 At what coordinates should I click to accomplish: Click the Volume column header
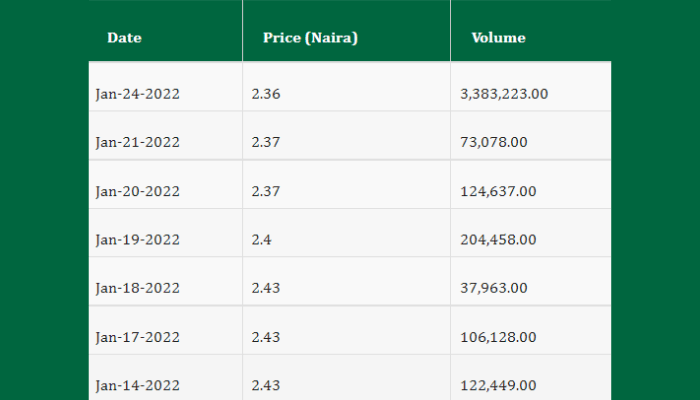point(498,38)
